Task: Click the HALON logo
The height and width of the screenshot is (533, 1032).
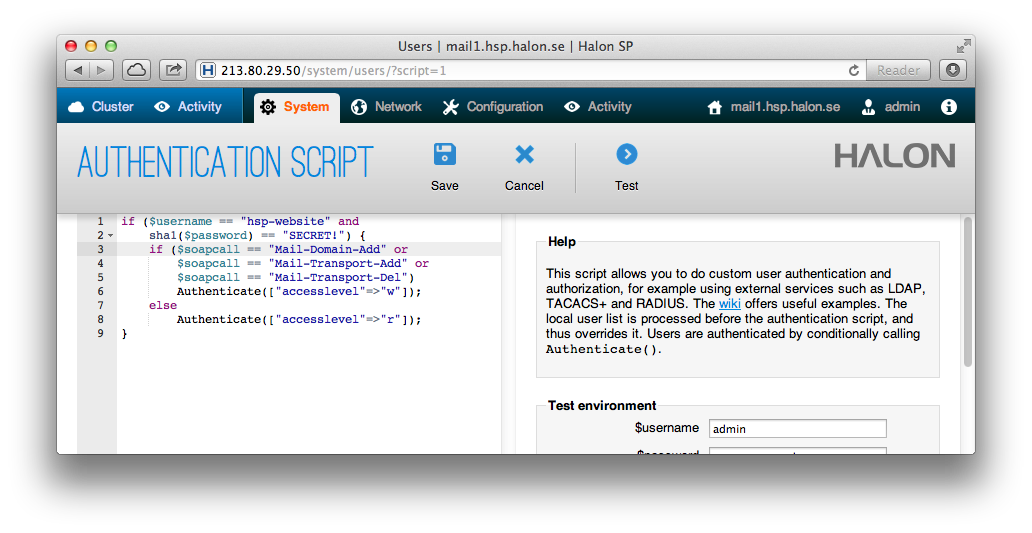Action: click(894, 156)
